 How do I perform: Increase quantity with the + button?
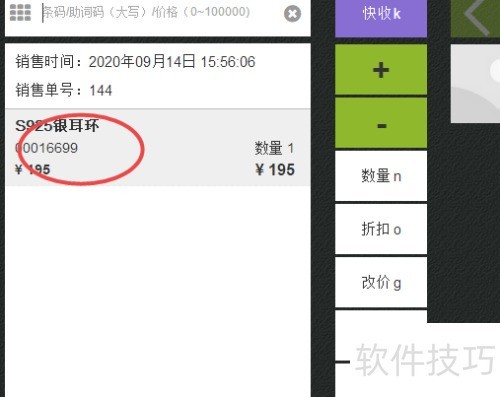pyautogui.click(x=381, y=70)
